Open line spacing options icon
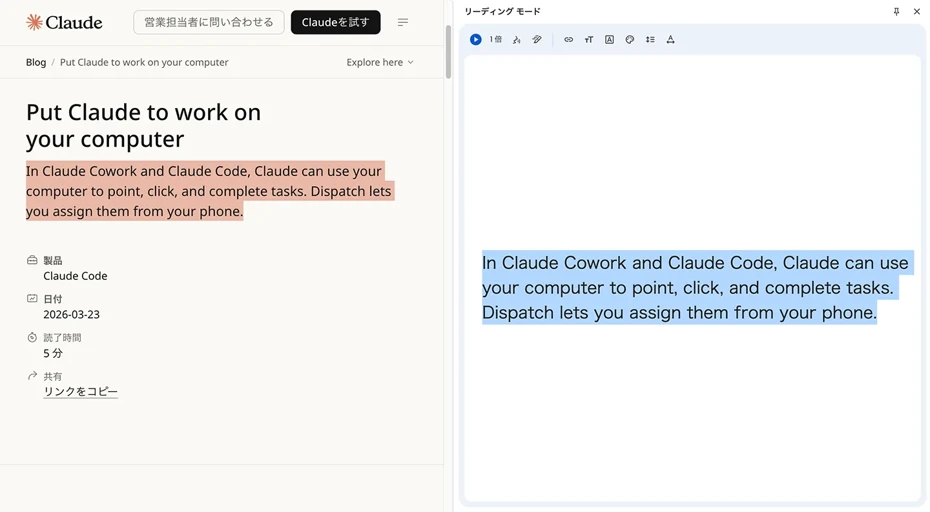Screen dimensions: 930x512 (x=650, y=39)
